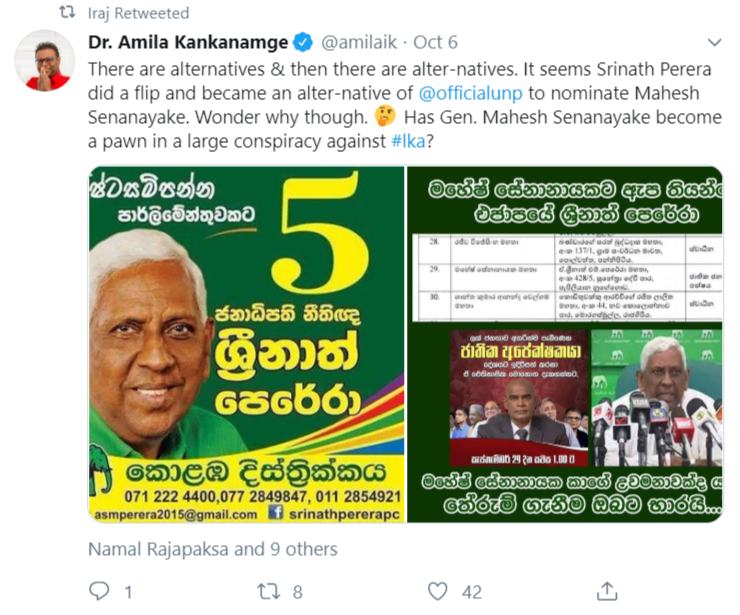Open the #lka hashtag link
Screen dimensions: 740x615
coord(409,141)
